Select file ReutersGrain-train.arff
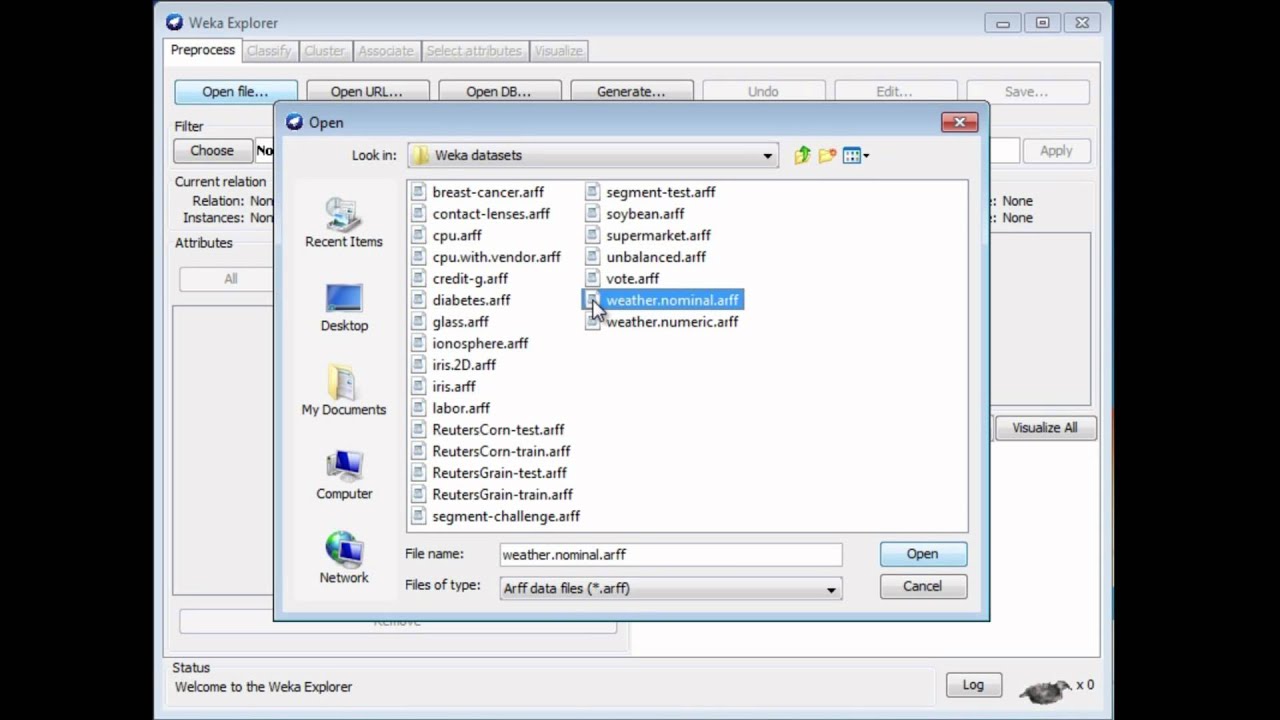The width and height of the screenshot is (1280, 720). pyautogui.click(x=502, y=494)
